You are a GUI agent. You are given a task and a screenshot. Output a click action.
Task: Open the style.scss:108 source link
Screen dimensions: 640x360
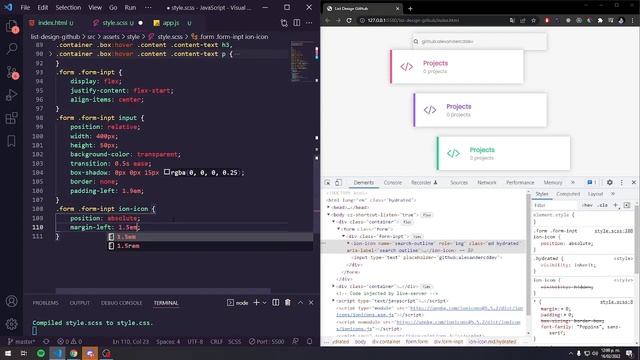[x=613, y=231]
